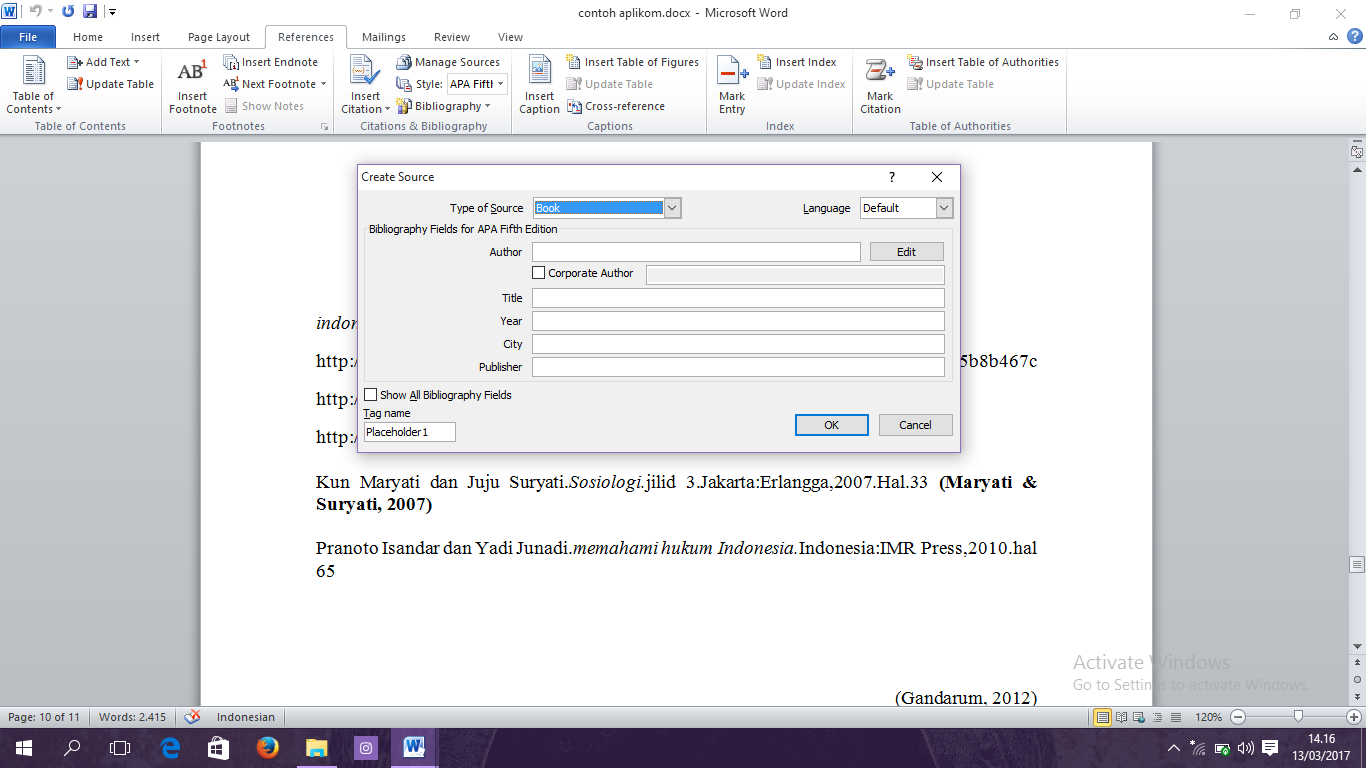Click the Edit button next to Author
The image size is (1366, 768).
tap(906, 251)
